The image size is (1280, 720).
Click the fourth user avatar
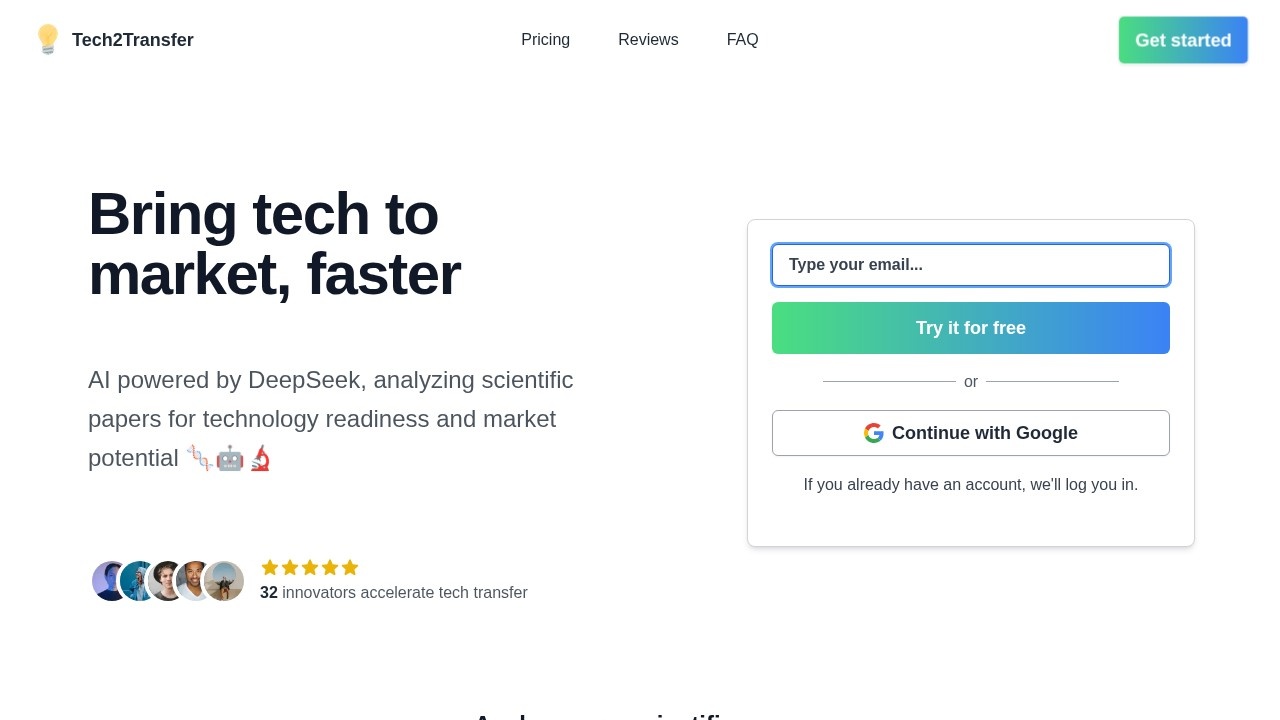tap(193, 581)
